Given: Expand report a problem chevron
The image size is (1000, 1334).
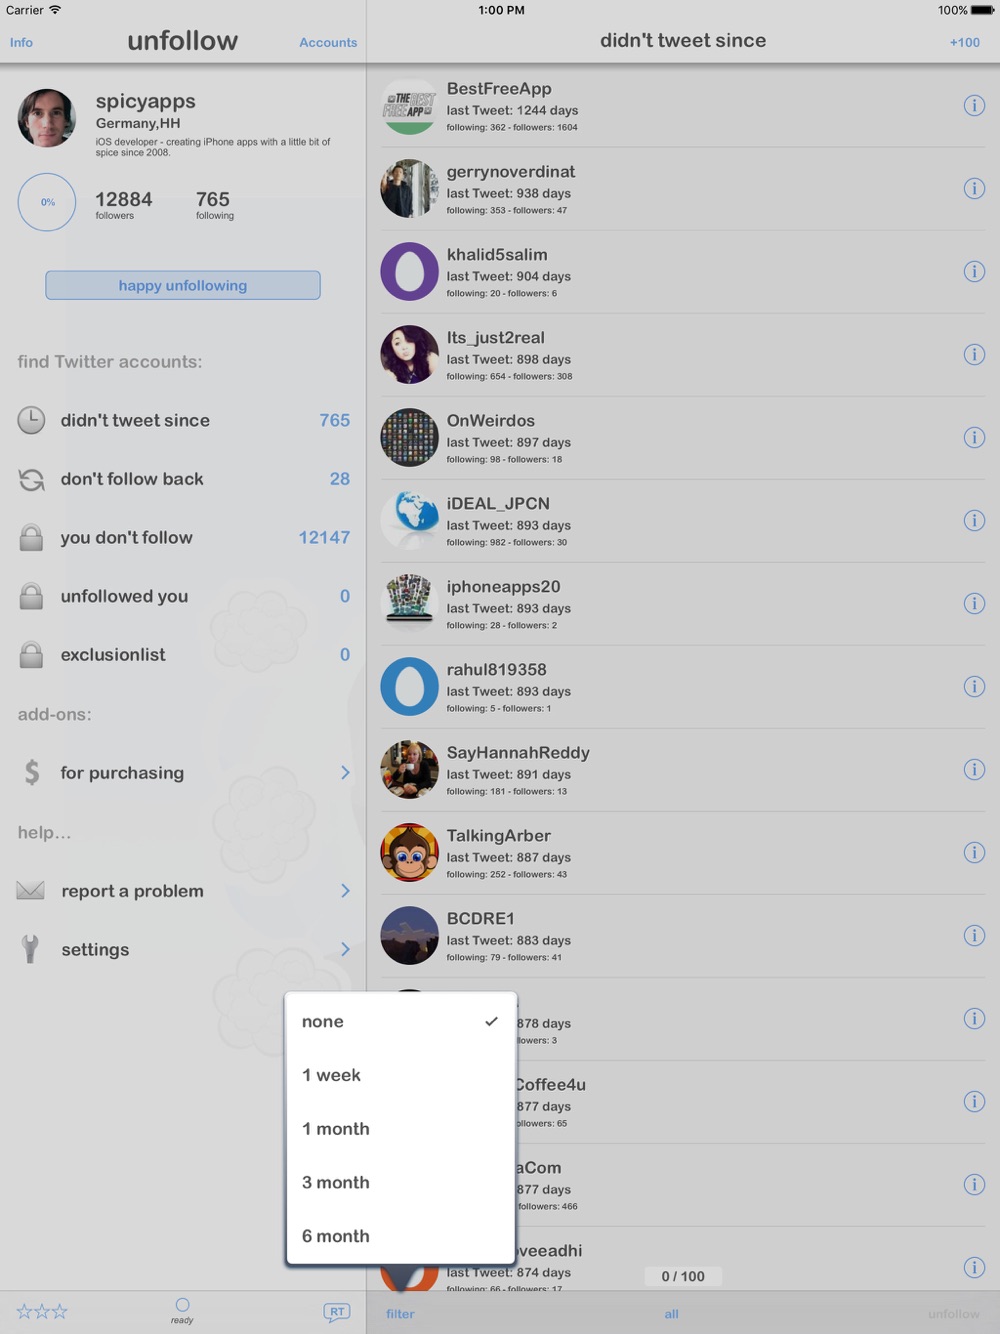Looking at the screenshot, I should (x=345, y=891).
